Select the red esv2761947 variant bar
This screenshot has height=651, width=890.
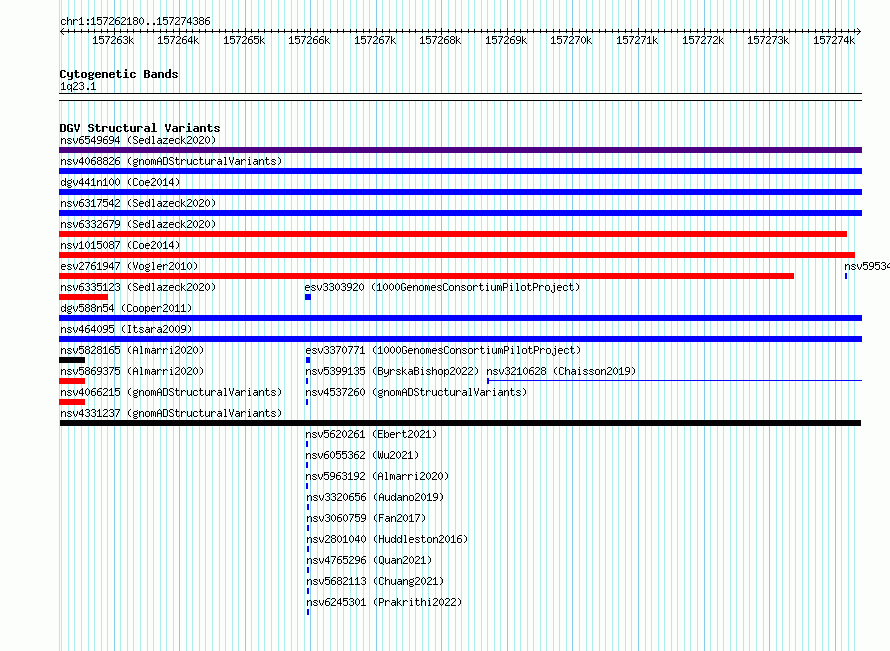(426, 276)
